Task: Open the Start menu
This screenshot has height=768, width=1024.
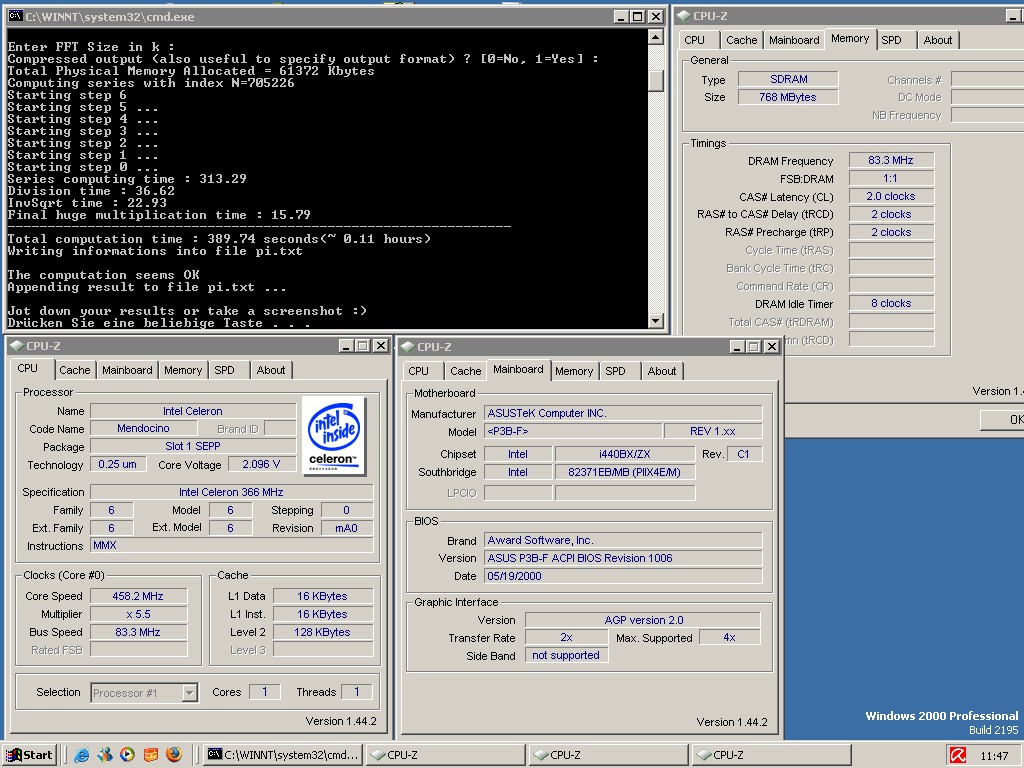Action: tap(29, 755)
